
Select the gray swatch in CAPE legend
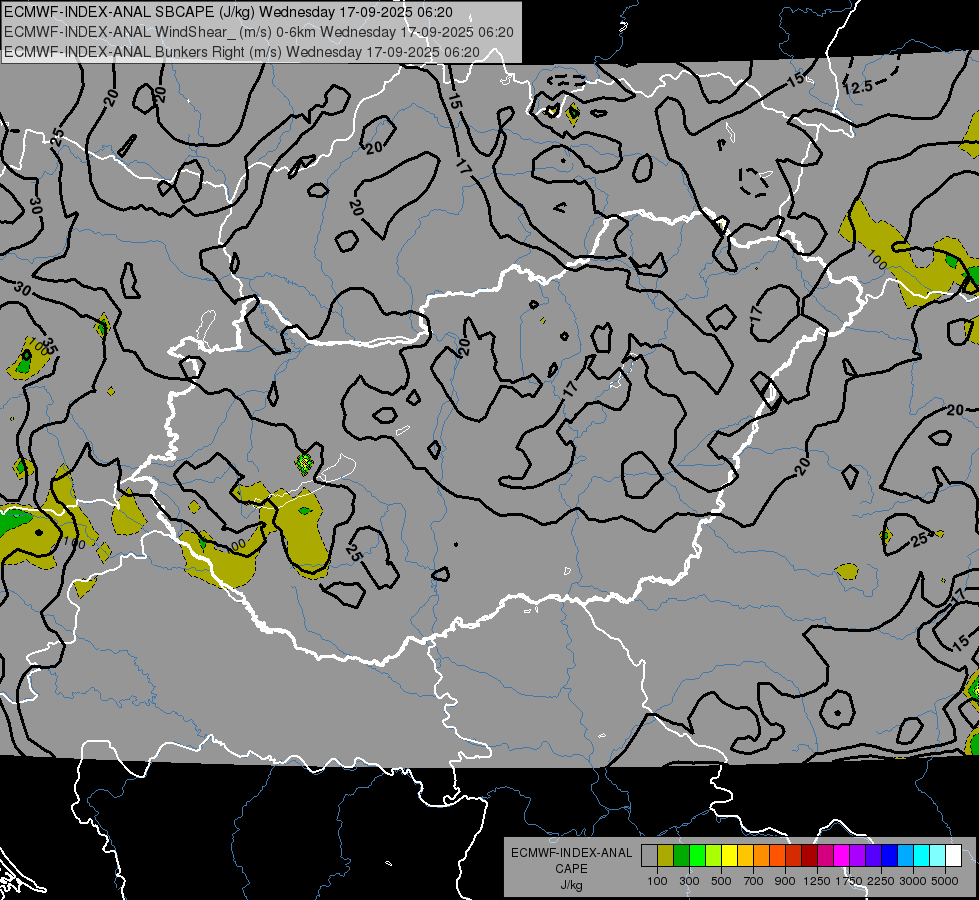pyautogui.click(x=649, y=856)
